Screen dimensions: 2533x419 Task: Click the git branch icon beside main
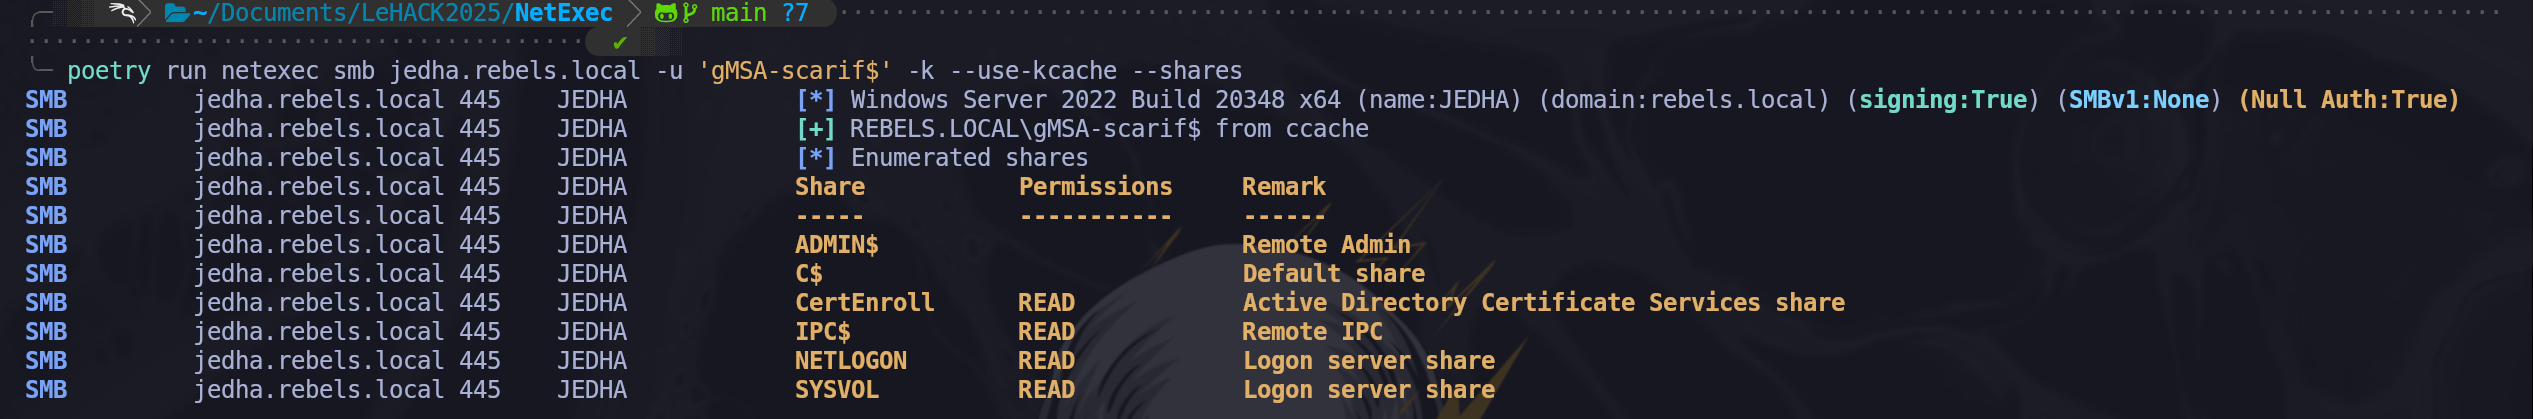tap(690, 13)
